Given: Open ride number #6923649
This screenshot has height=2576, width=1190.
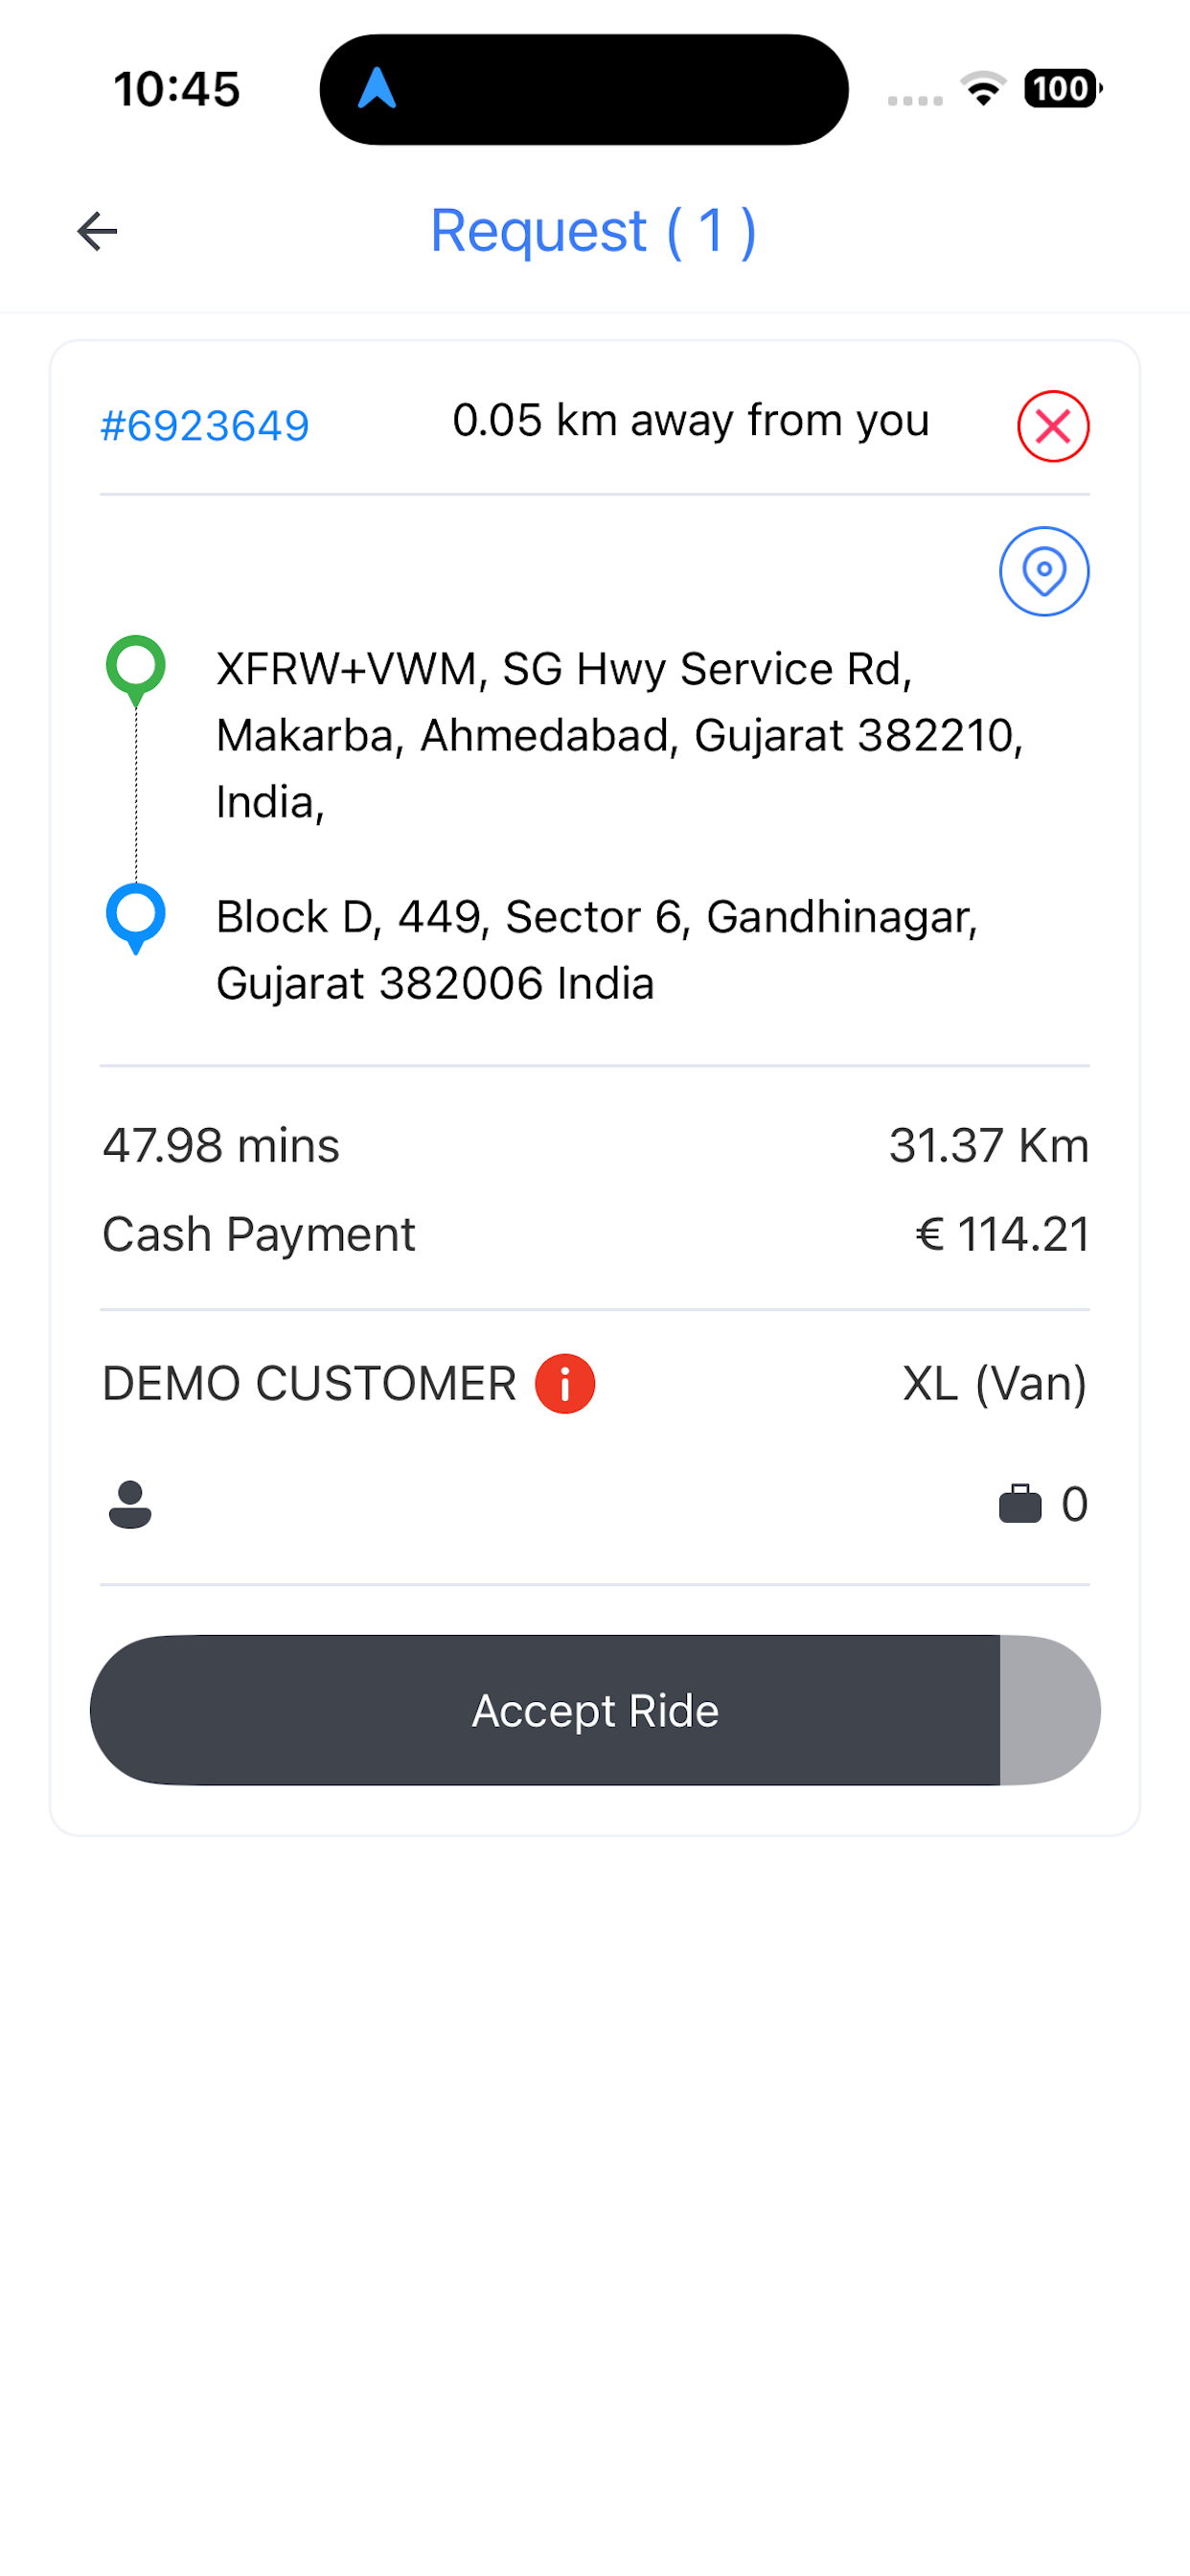Looking at the screenshot, I should click(x=205, y=426).
